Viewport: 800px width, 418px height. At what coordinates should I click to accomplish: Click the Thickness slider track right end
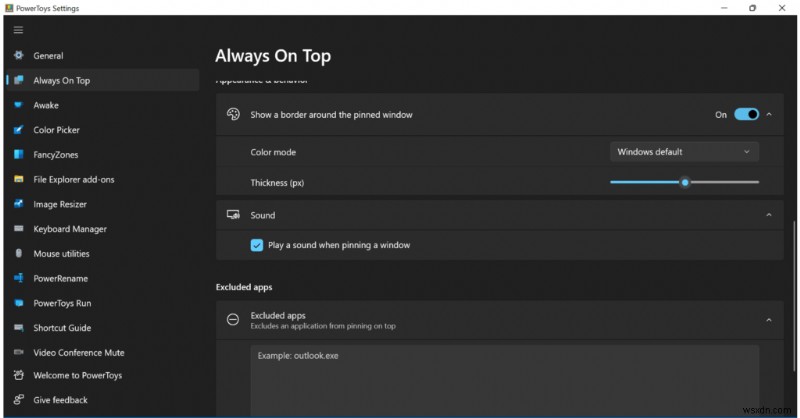click(756, 182)
